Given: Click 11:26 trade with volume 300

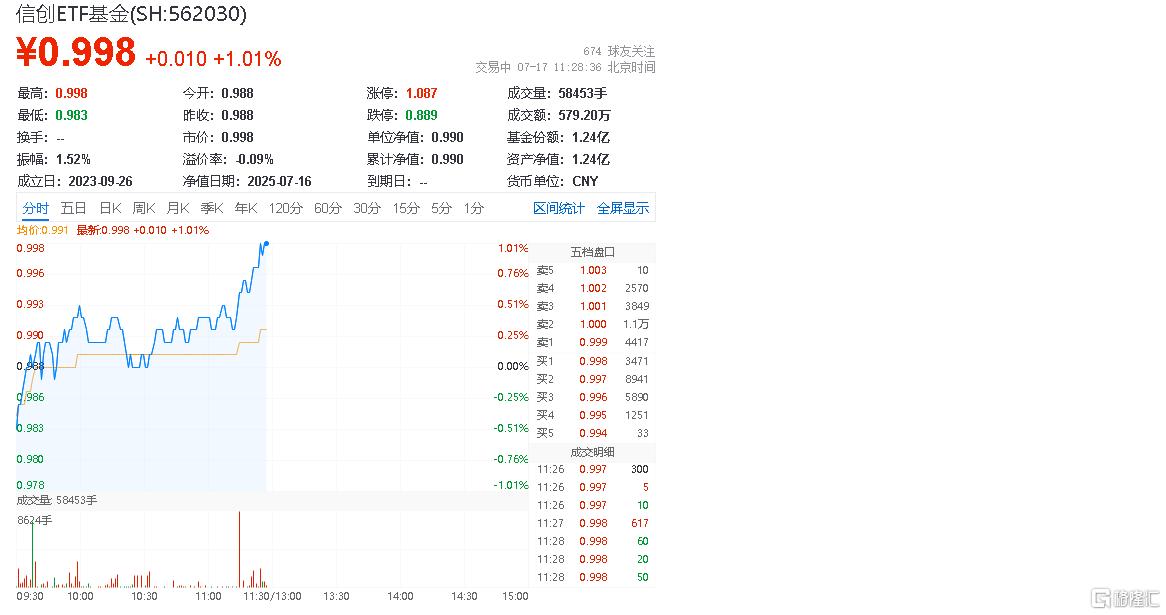Looking at the screenshot, I should coord(593,469).
